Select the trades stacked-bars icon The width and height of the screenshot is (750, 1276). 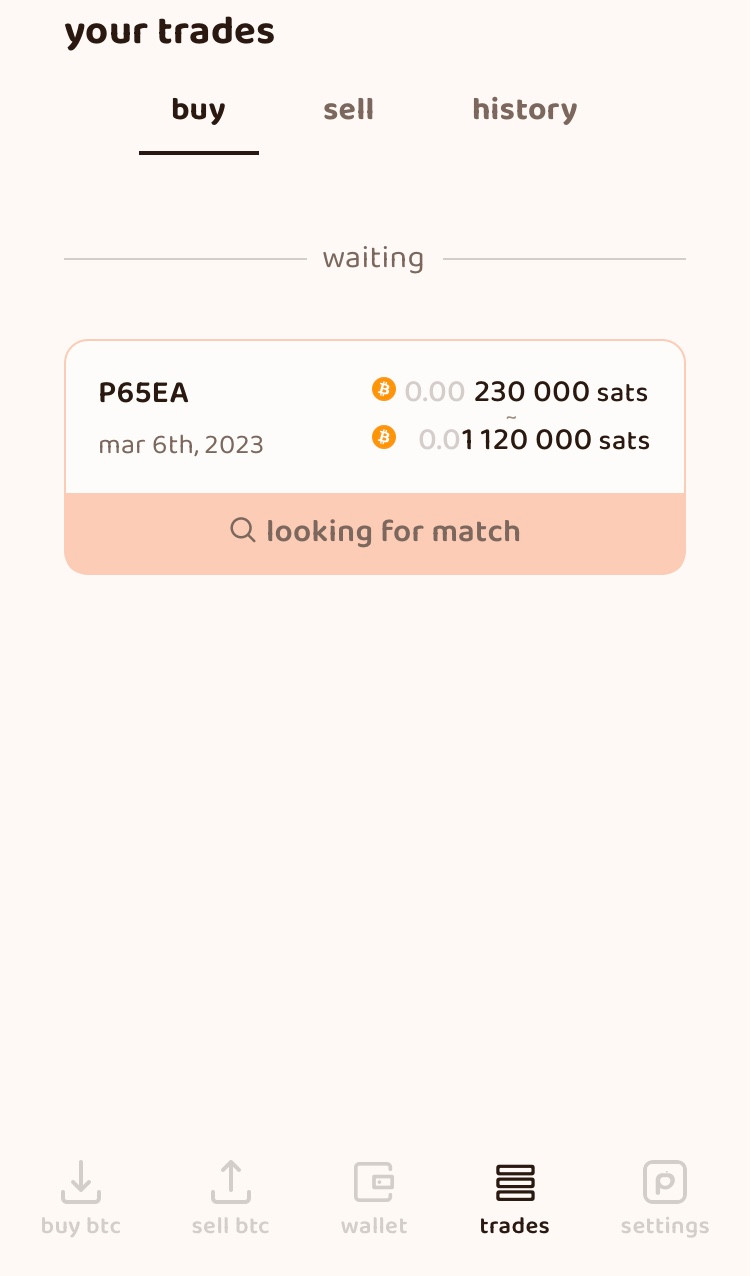point(515,1182)
